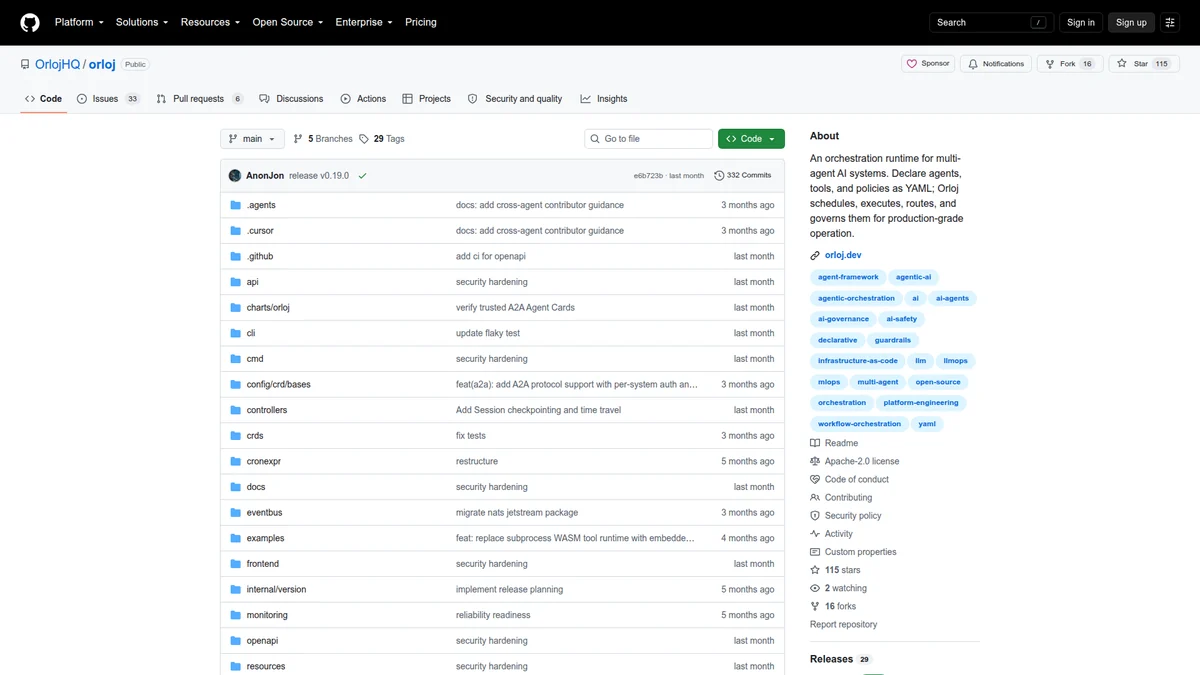Click the Readme book icon

pos(815,443)
